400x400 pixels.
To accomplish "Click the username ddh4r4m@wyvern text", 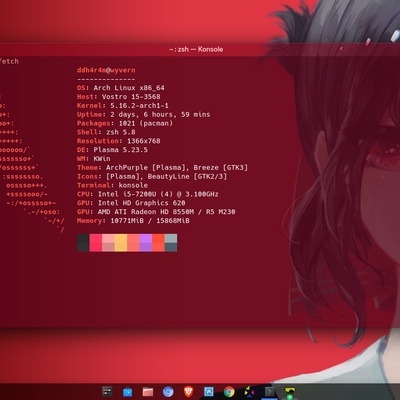I will pos(106,70).
